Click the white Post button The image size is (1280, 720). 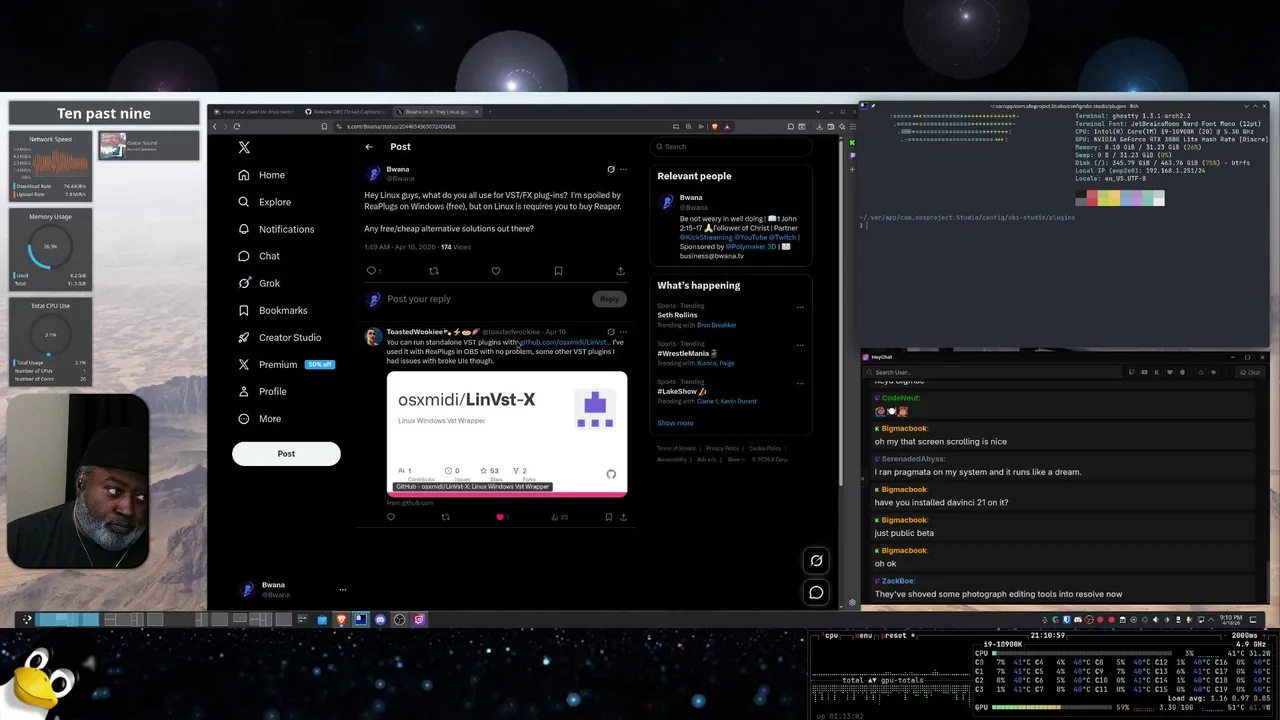(286, 454)
